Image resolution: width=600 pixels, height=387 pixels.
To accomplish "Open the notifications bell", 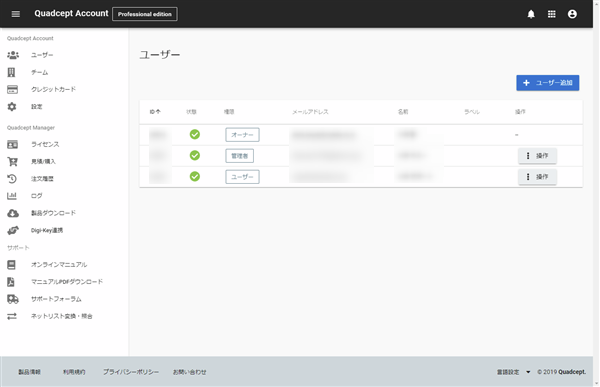I will click(x=531, y=14).
